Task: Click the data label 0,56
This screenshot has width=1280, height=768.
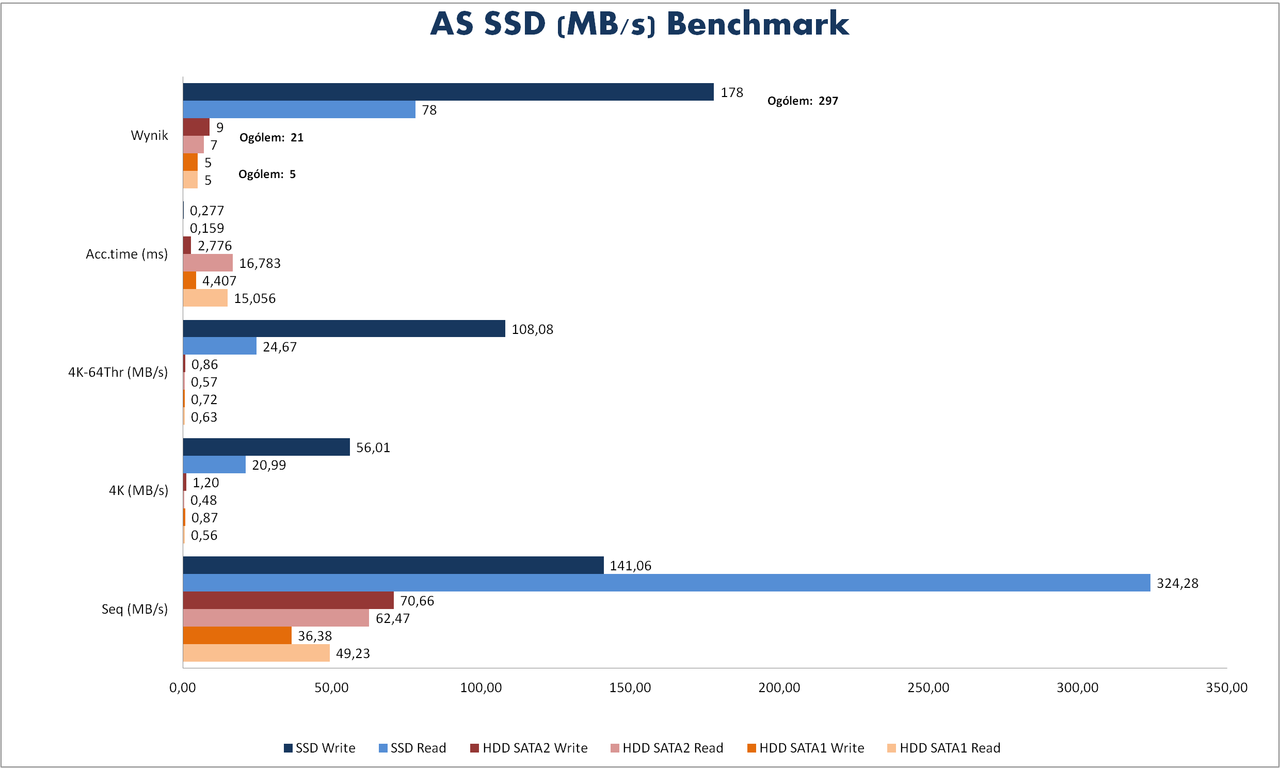Action: (204, 536)
